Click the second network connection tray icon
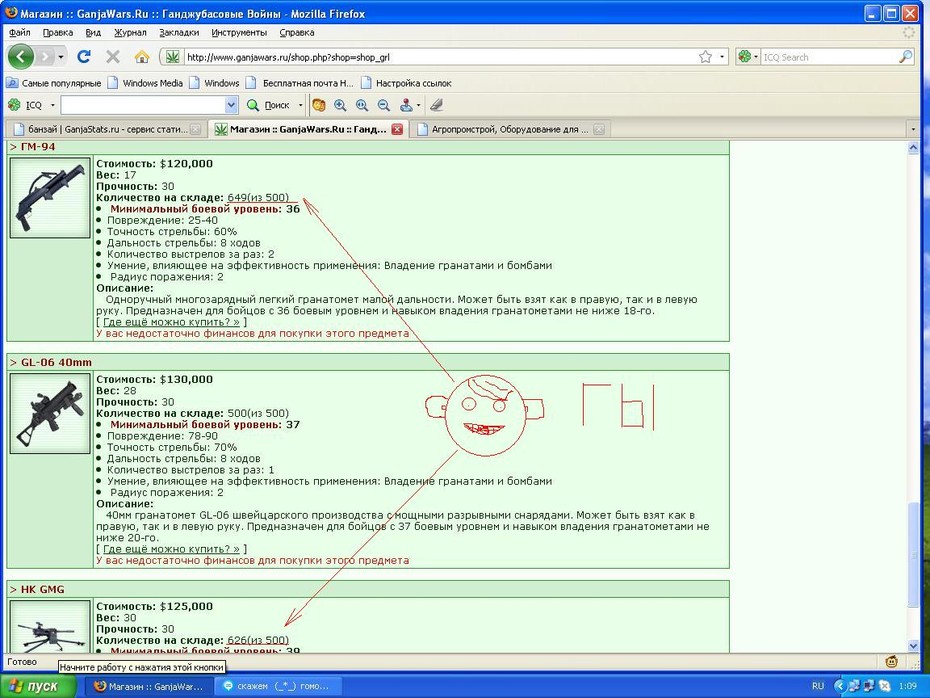930x698 pixels. tap(869, 686)
